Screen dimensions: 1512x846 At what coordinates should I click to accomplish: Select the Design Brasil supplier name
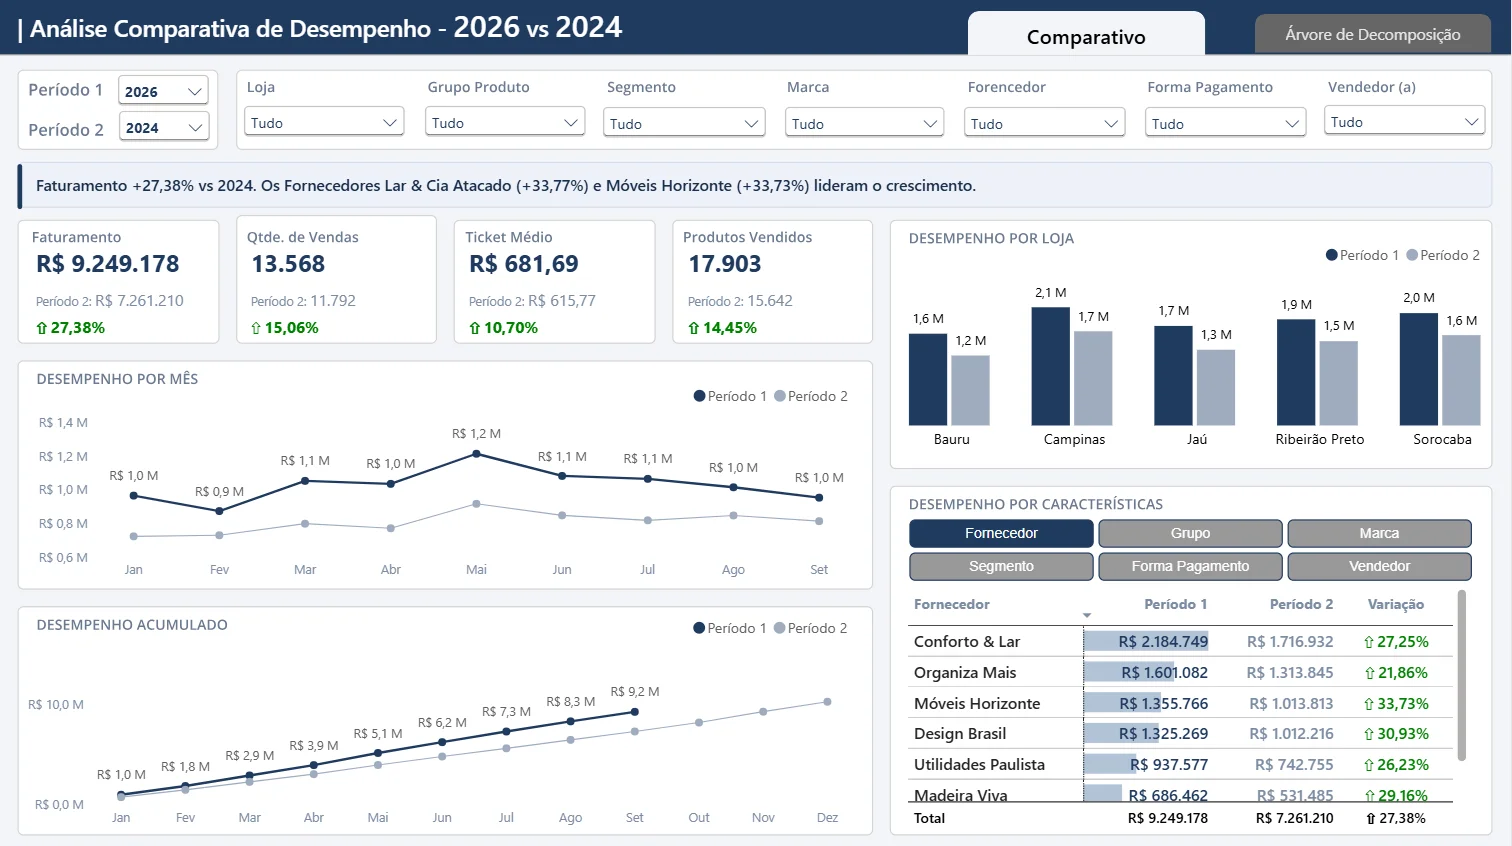click(x=960, y=734)
